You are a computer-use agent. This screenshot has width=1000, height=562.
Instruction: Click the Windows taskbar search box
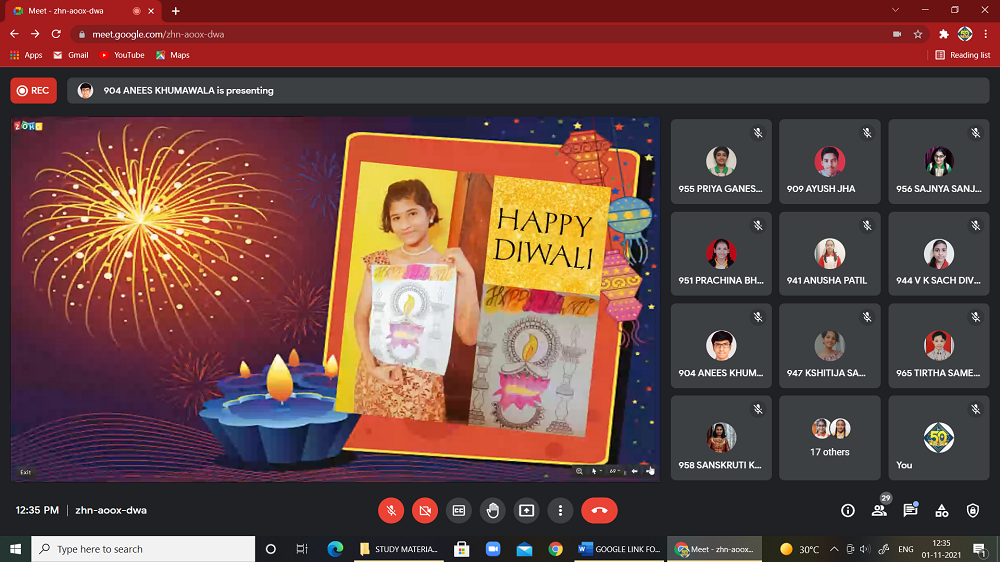coord(144,549)
